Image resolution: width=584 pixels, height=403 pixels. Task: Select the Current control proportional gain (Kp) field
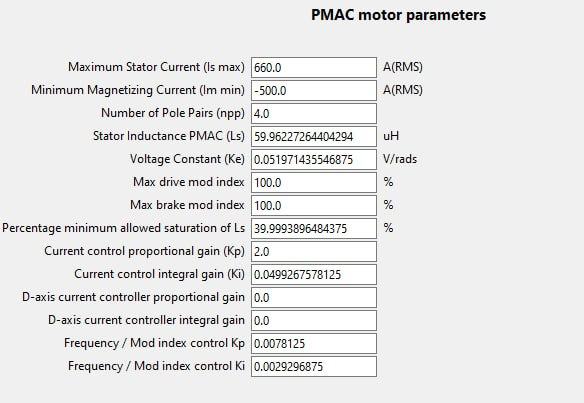[314, 251]
